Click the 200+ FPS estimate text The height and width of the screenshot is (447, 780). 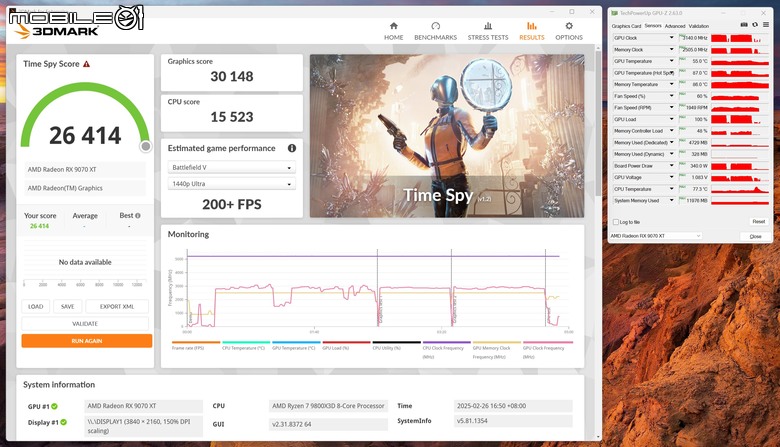[x=232, y=204]
